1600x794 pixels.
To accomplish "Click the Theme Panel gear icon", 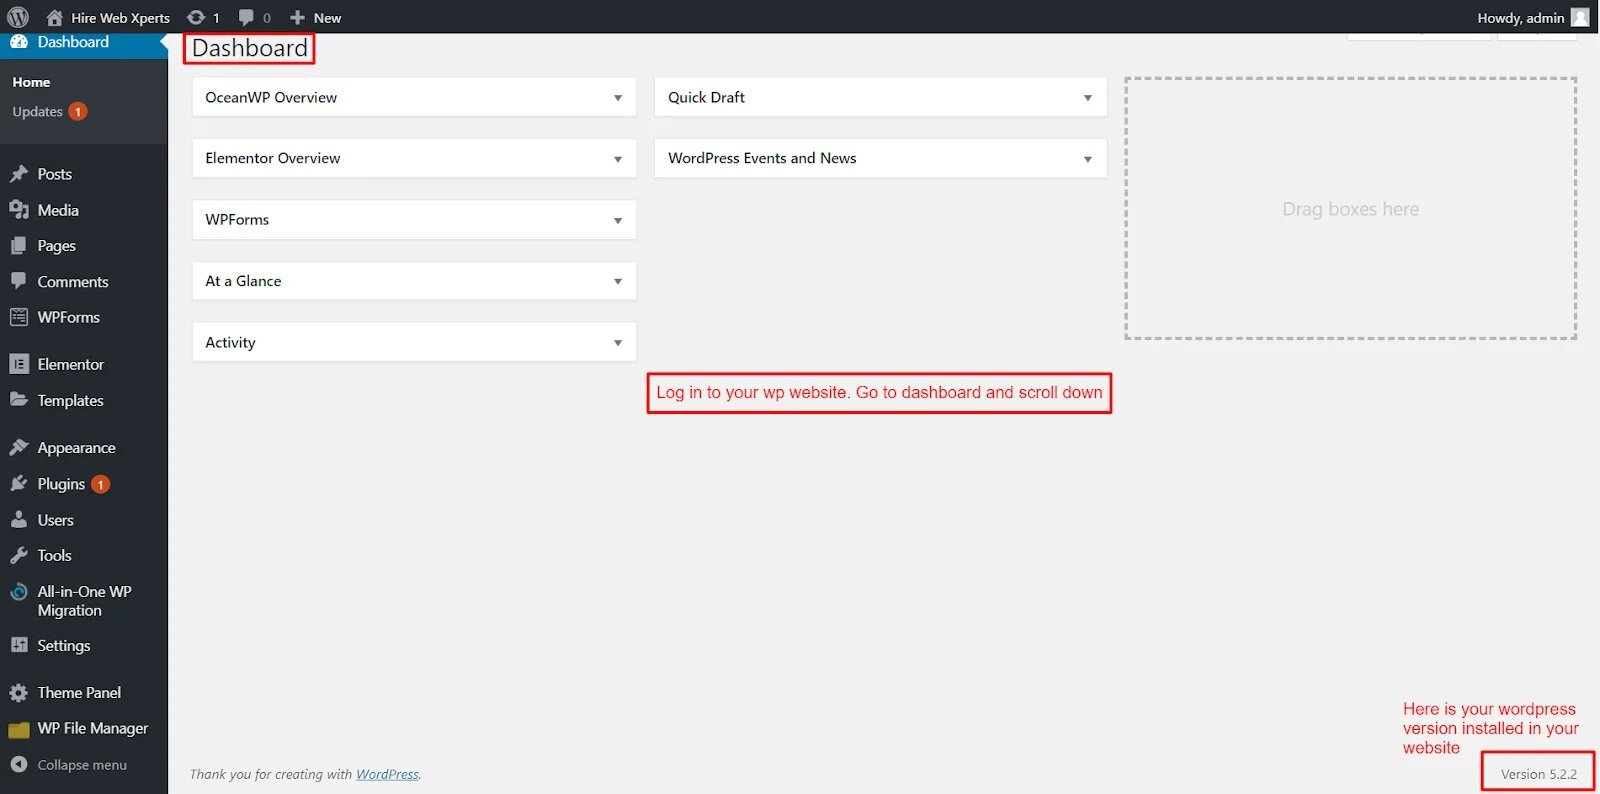I will (x=18, y=692).
